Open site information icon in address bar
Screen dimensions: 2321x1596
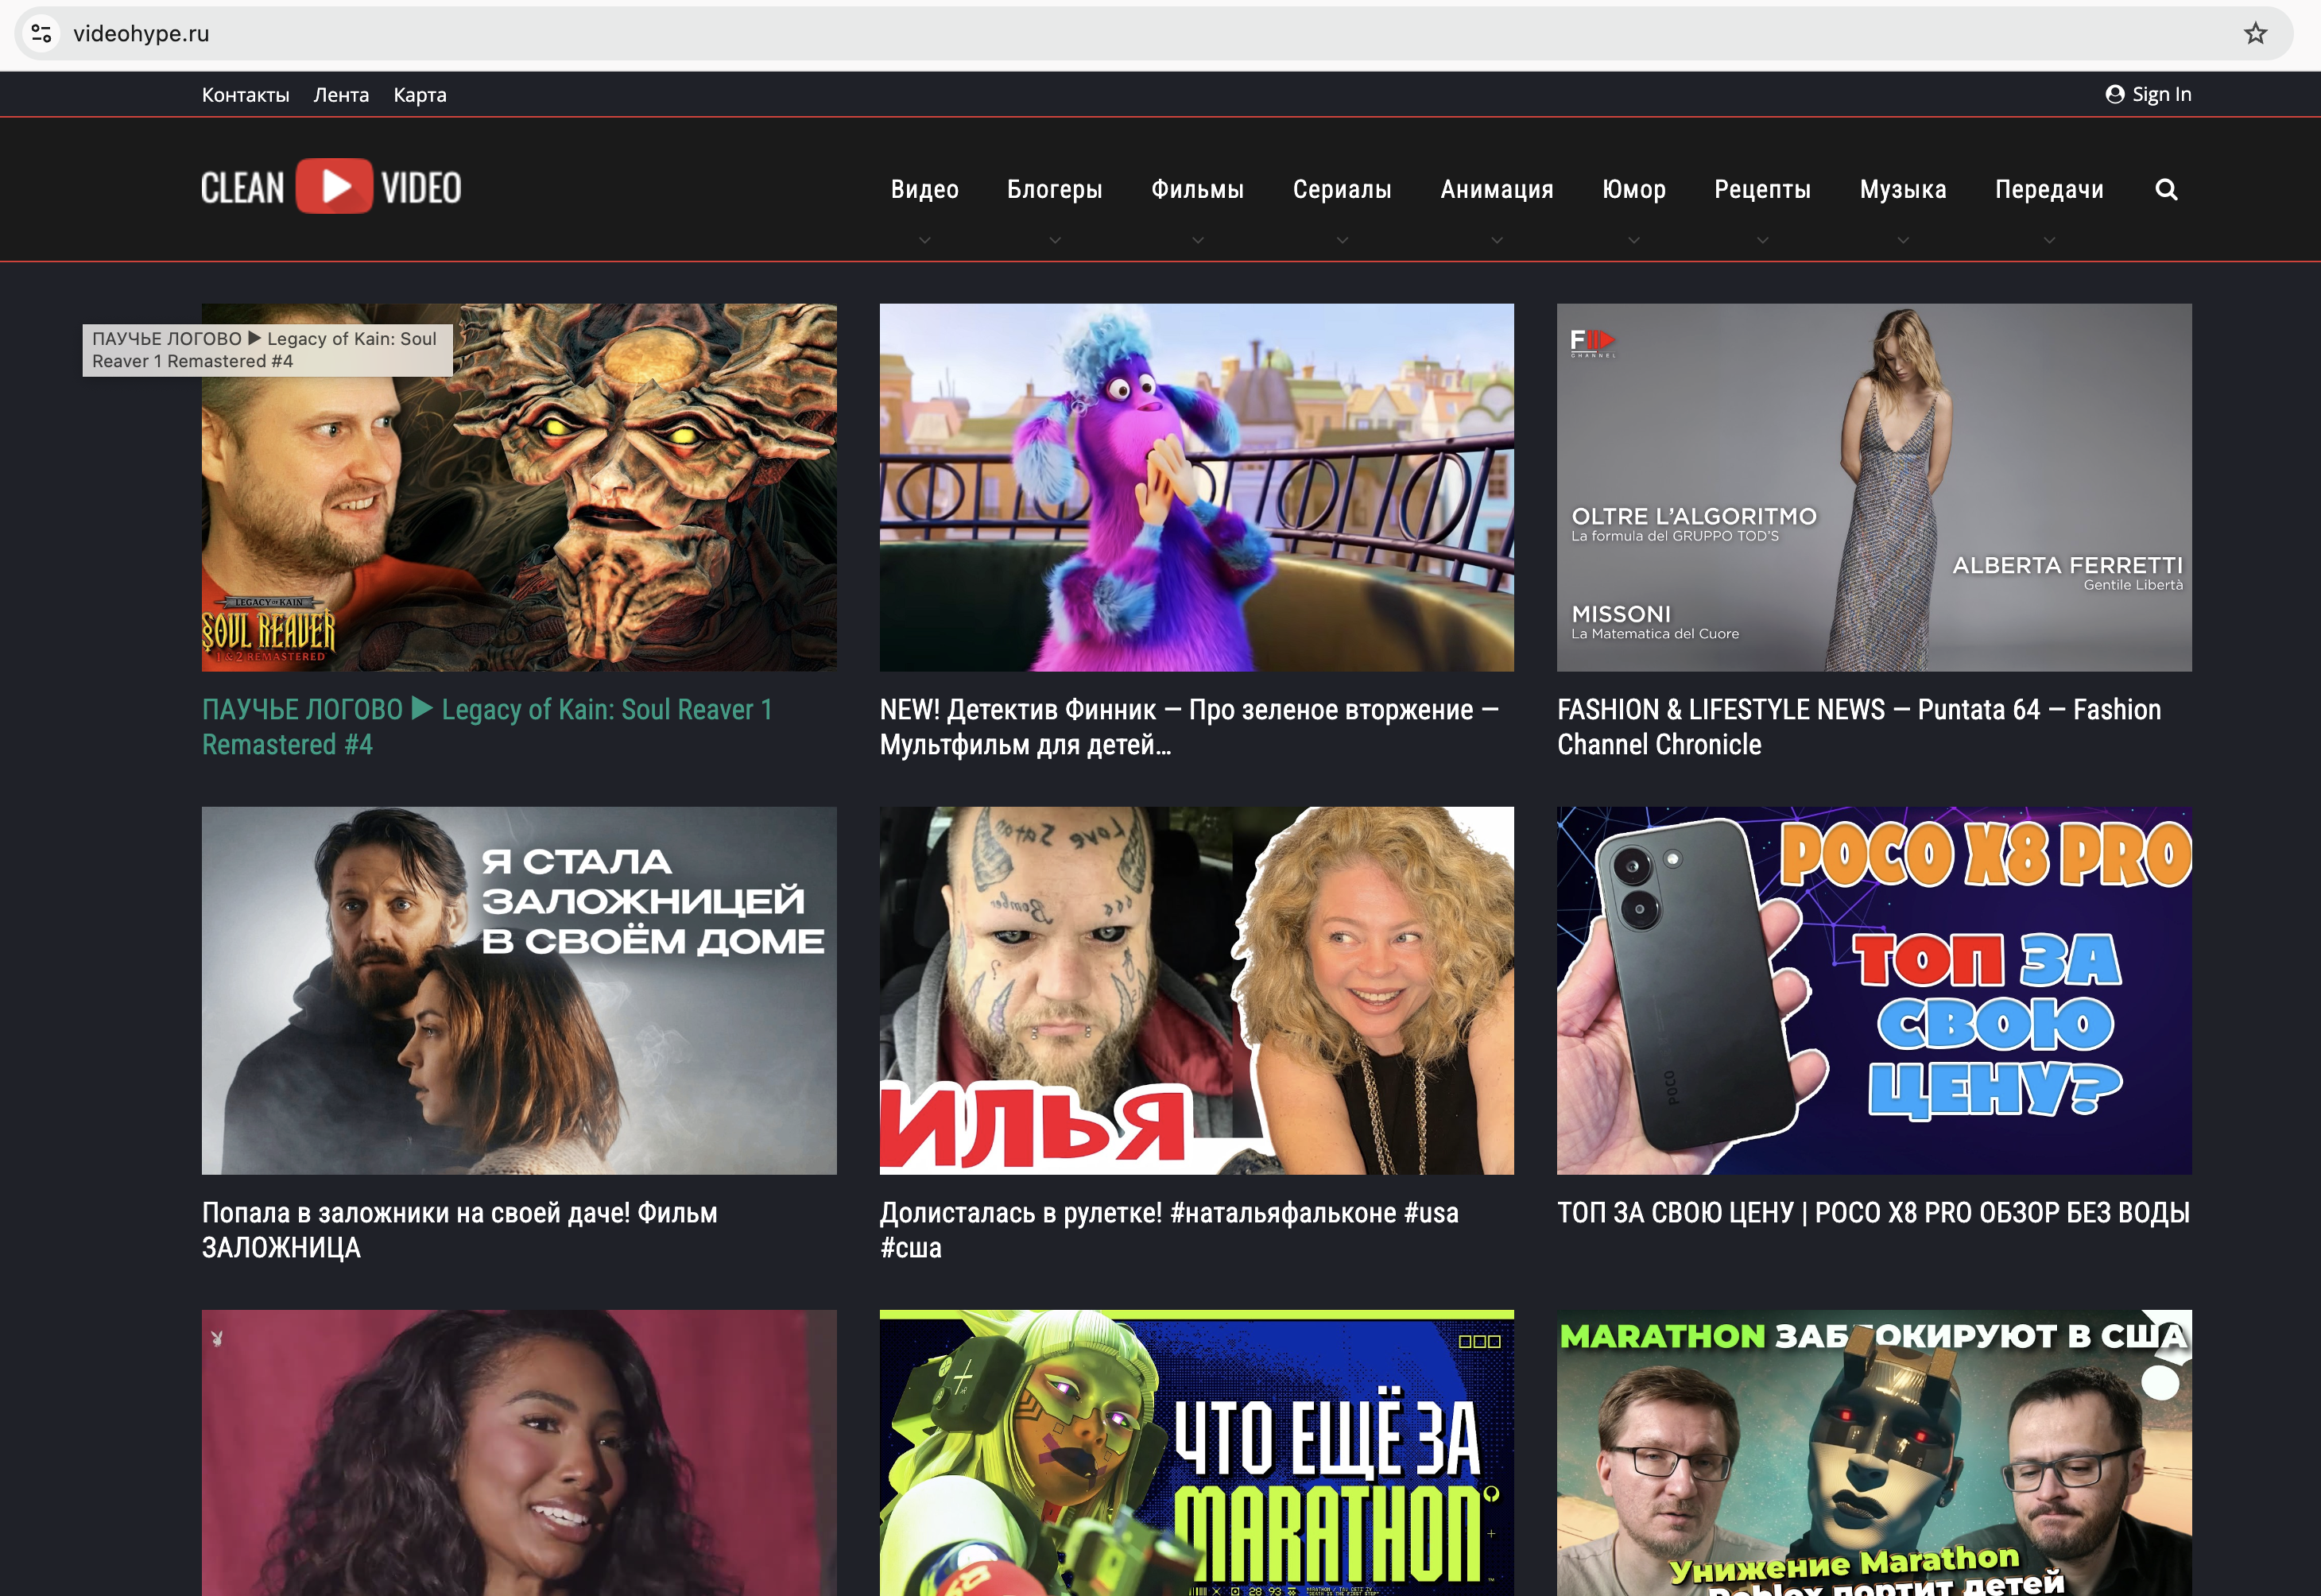pos(41,33)
